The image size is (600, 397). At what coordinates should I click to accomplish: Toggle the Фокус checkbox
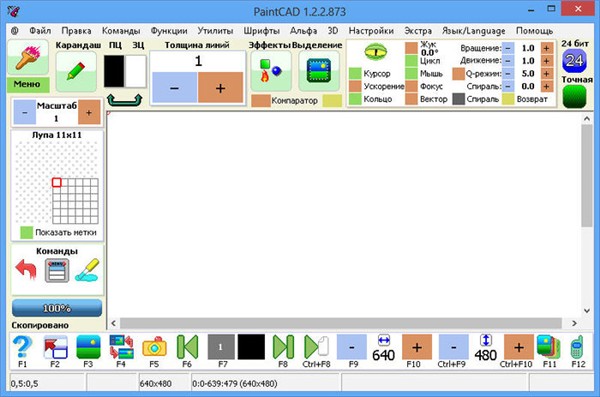point(411,86)
